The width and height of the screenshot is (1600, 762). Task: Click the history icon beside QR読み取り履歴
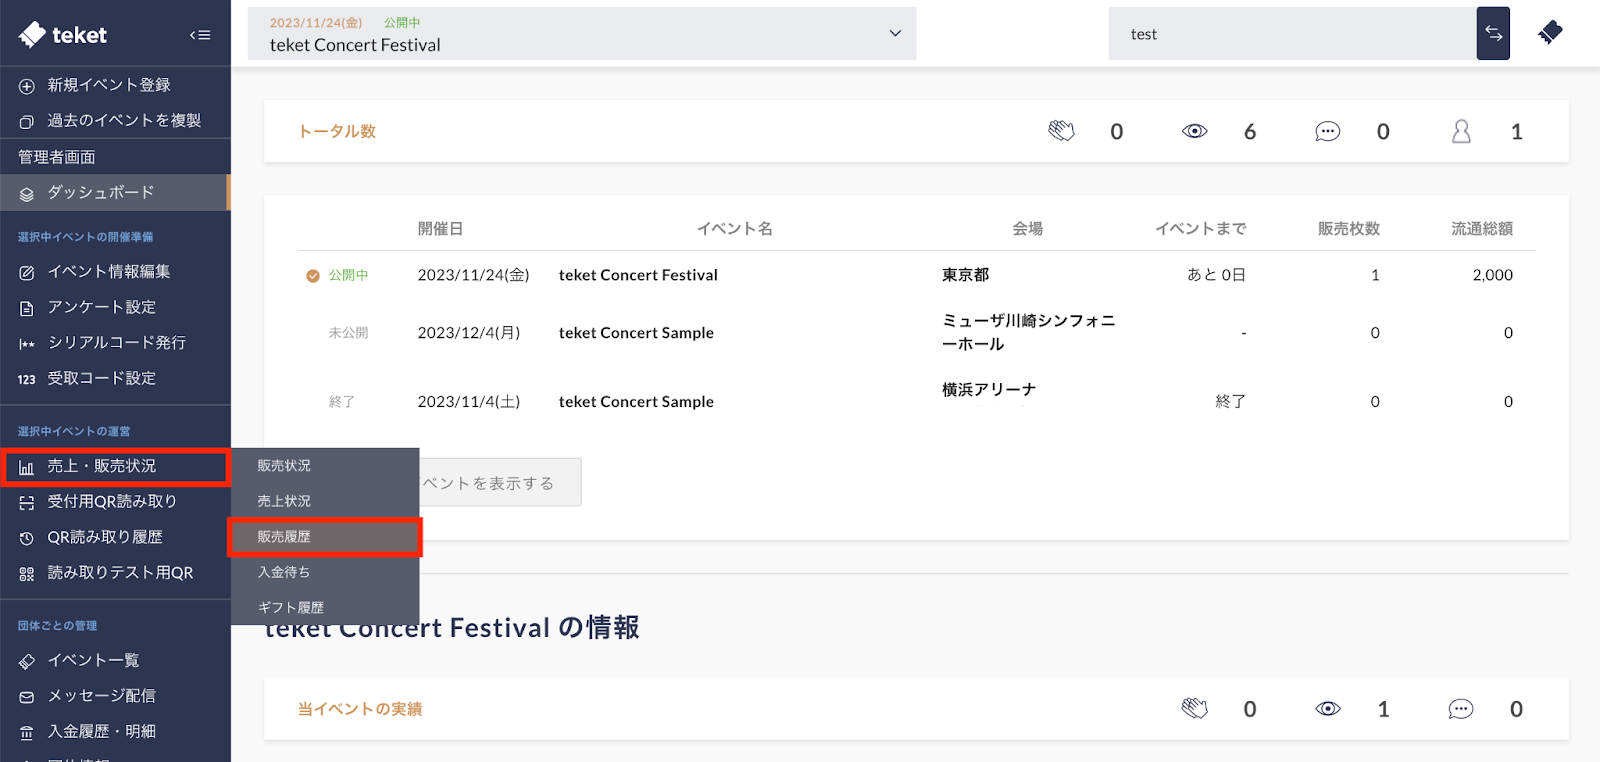pyautogui.click(x=27, y=538)
